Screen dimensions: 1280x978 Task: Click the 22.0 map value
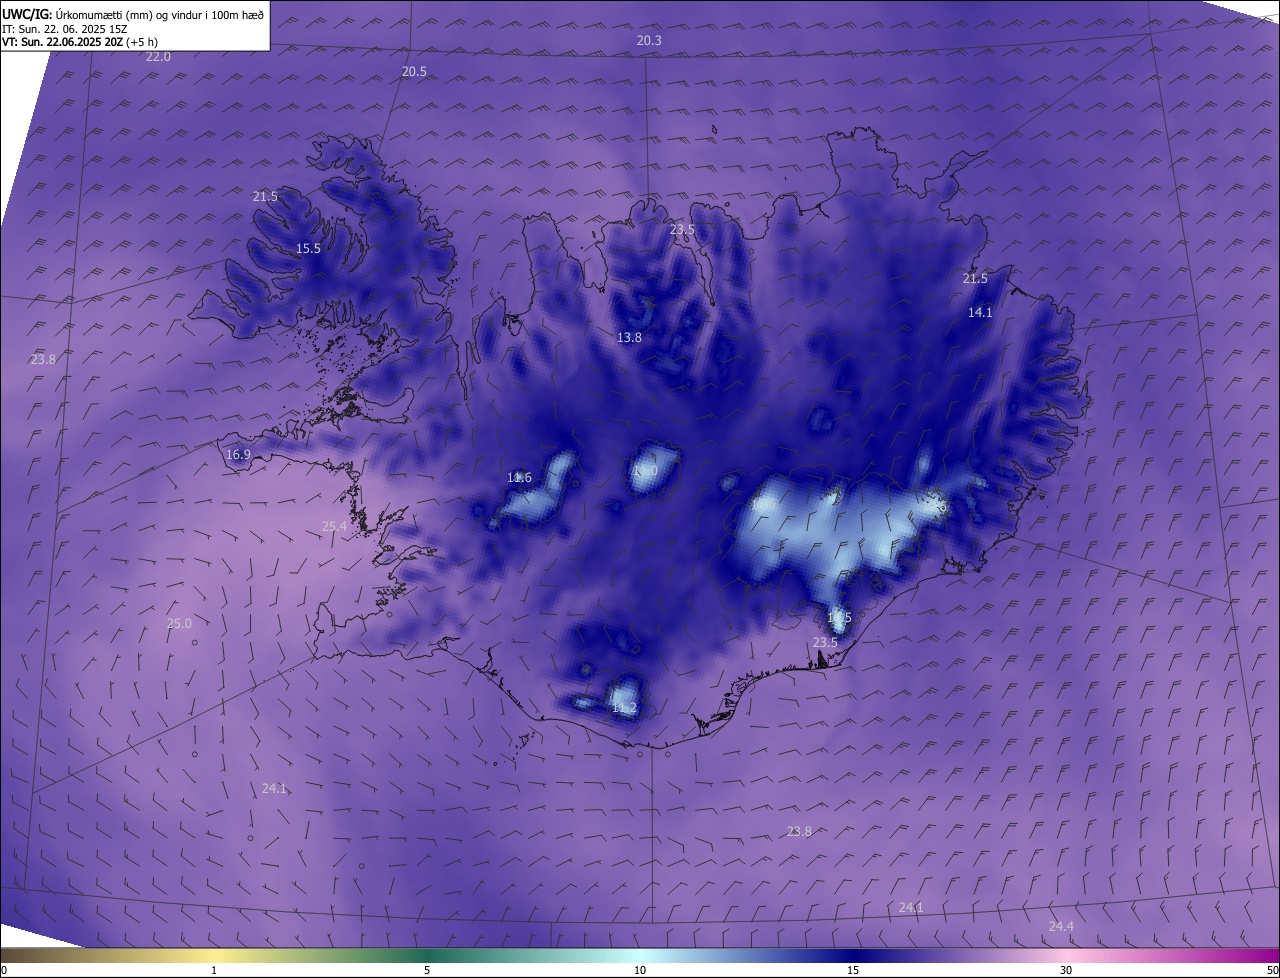[x=158, y=57]
